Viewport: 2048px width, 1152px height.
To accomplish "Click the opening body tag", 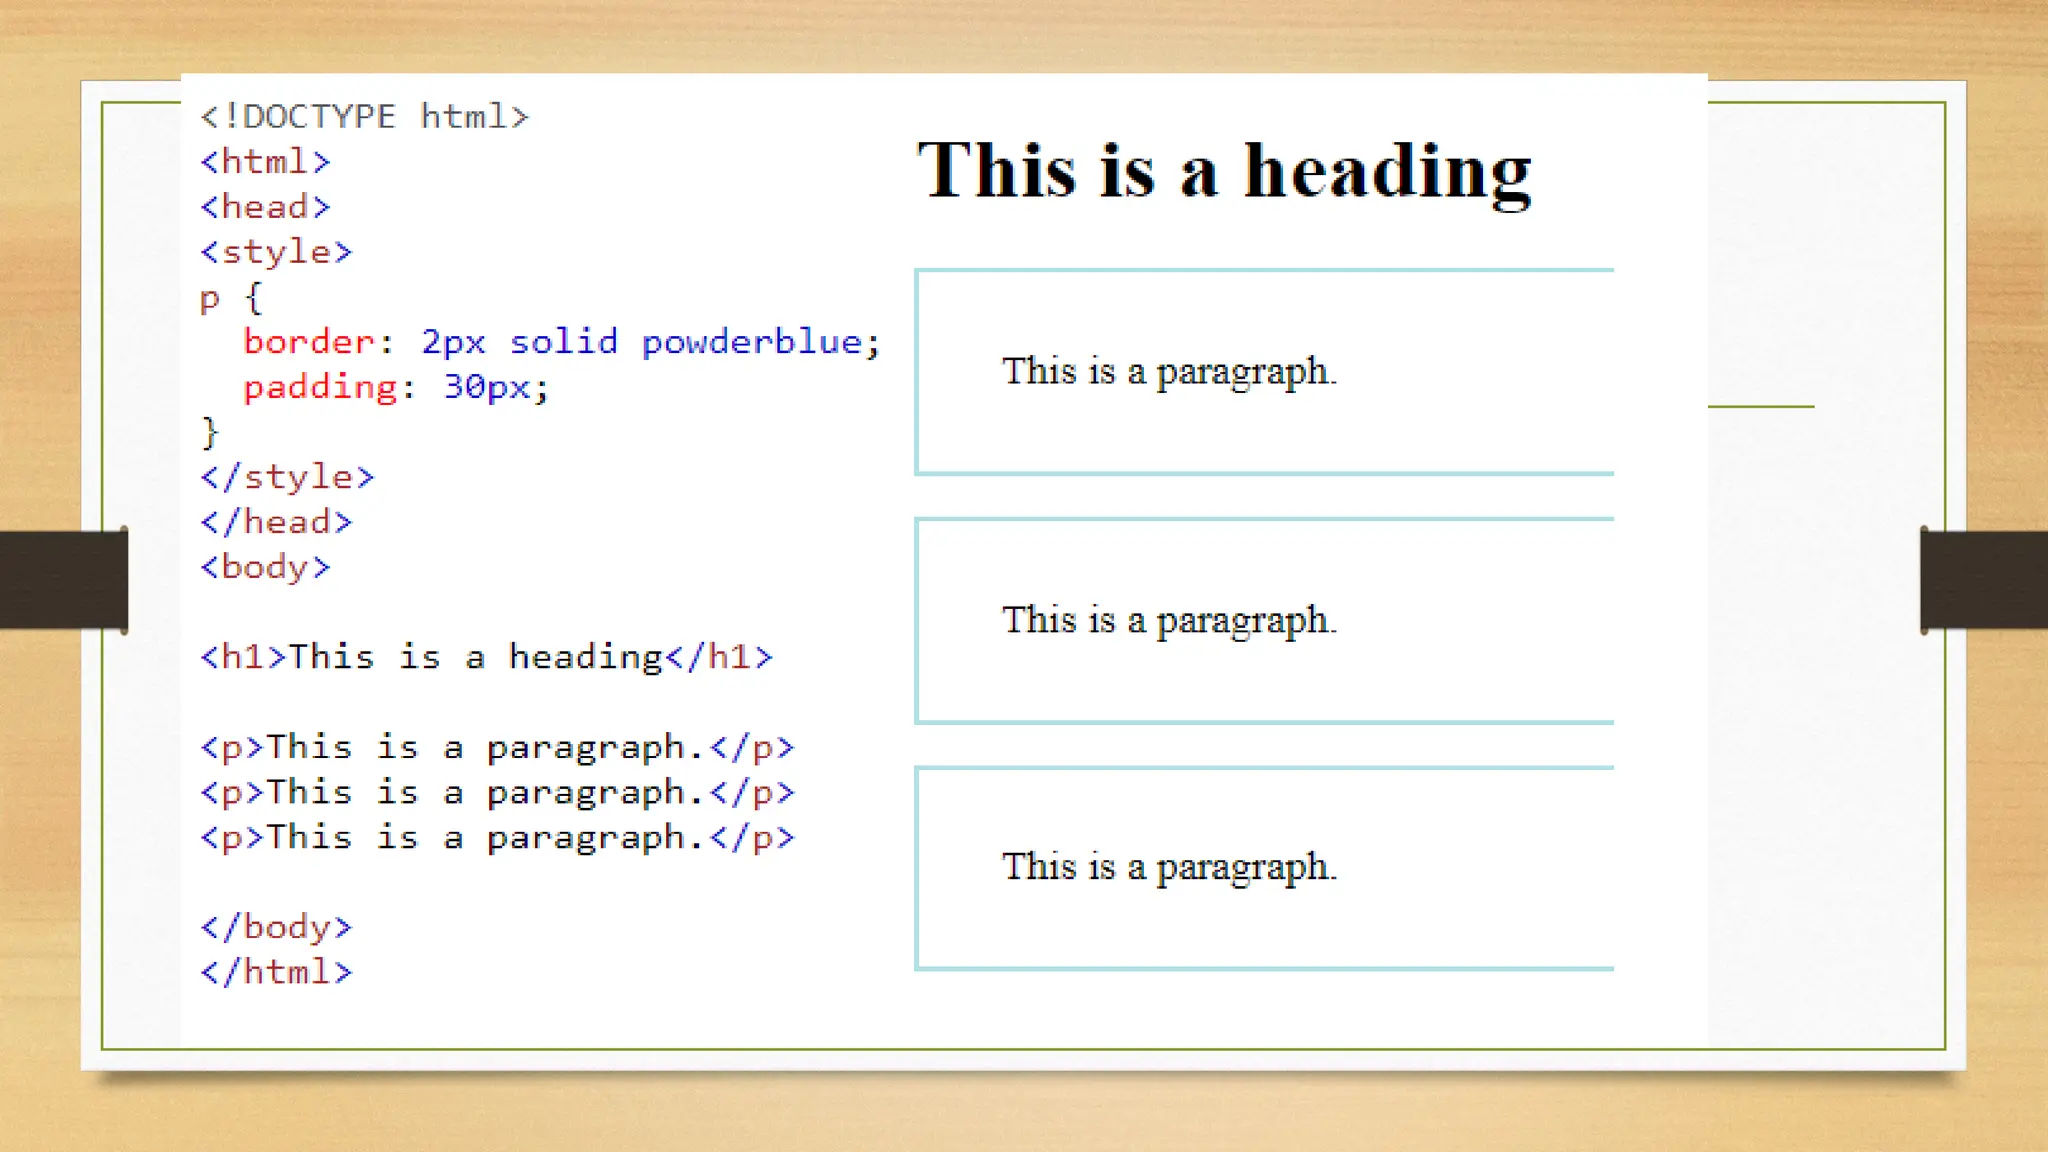I will pyautogui.click(x=265, y=567).
